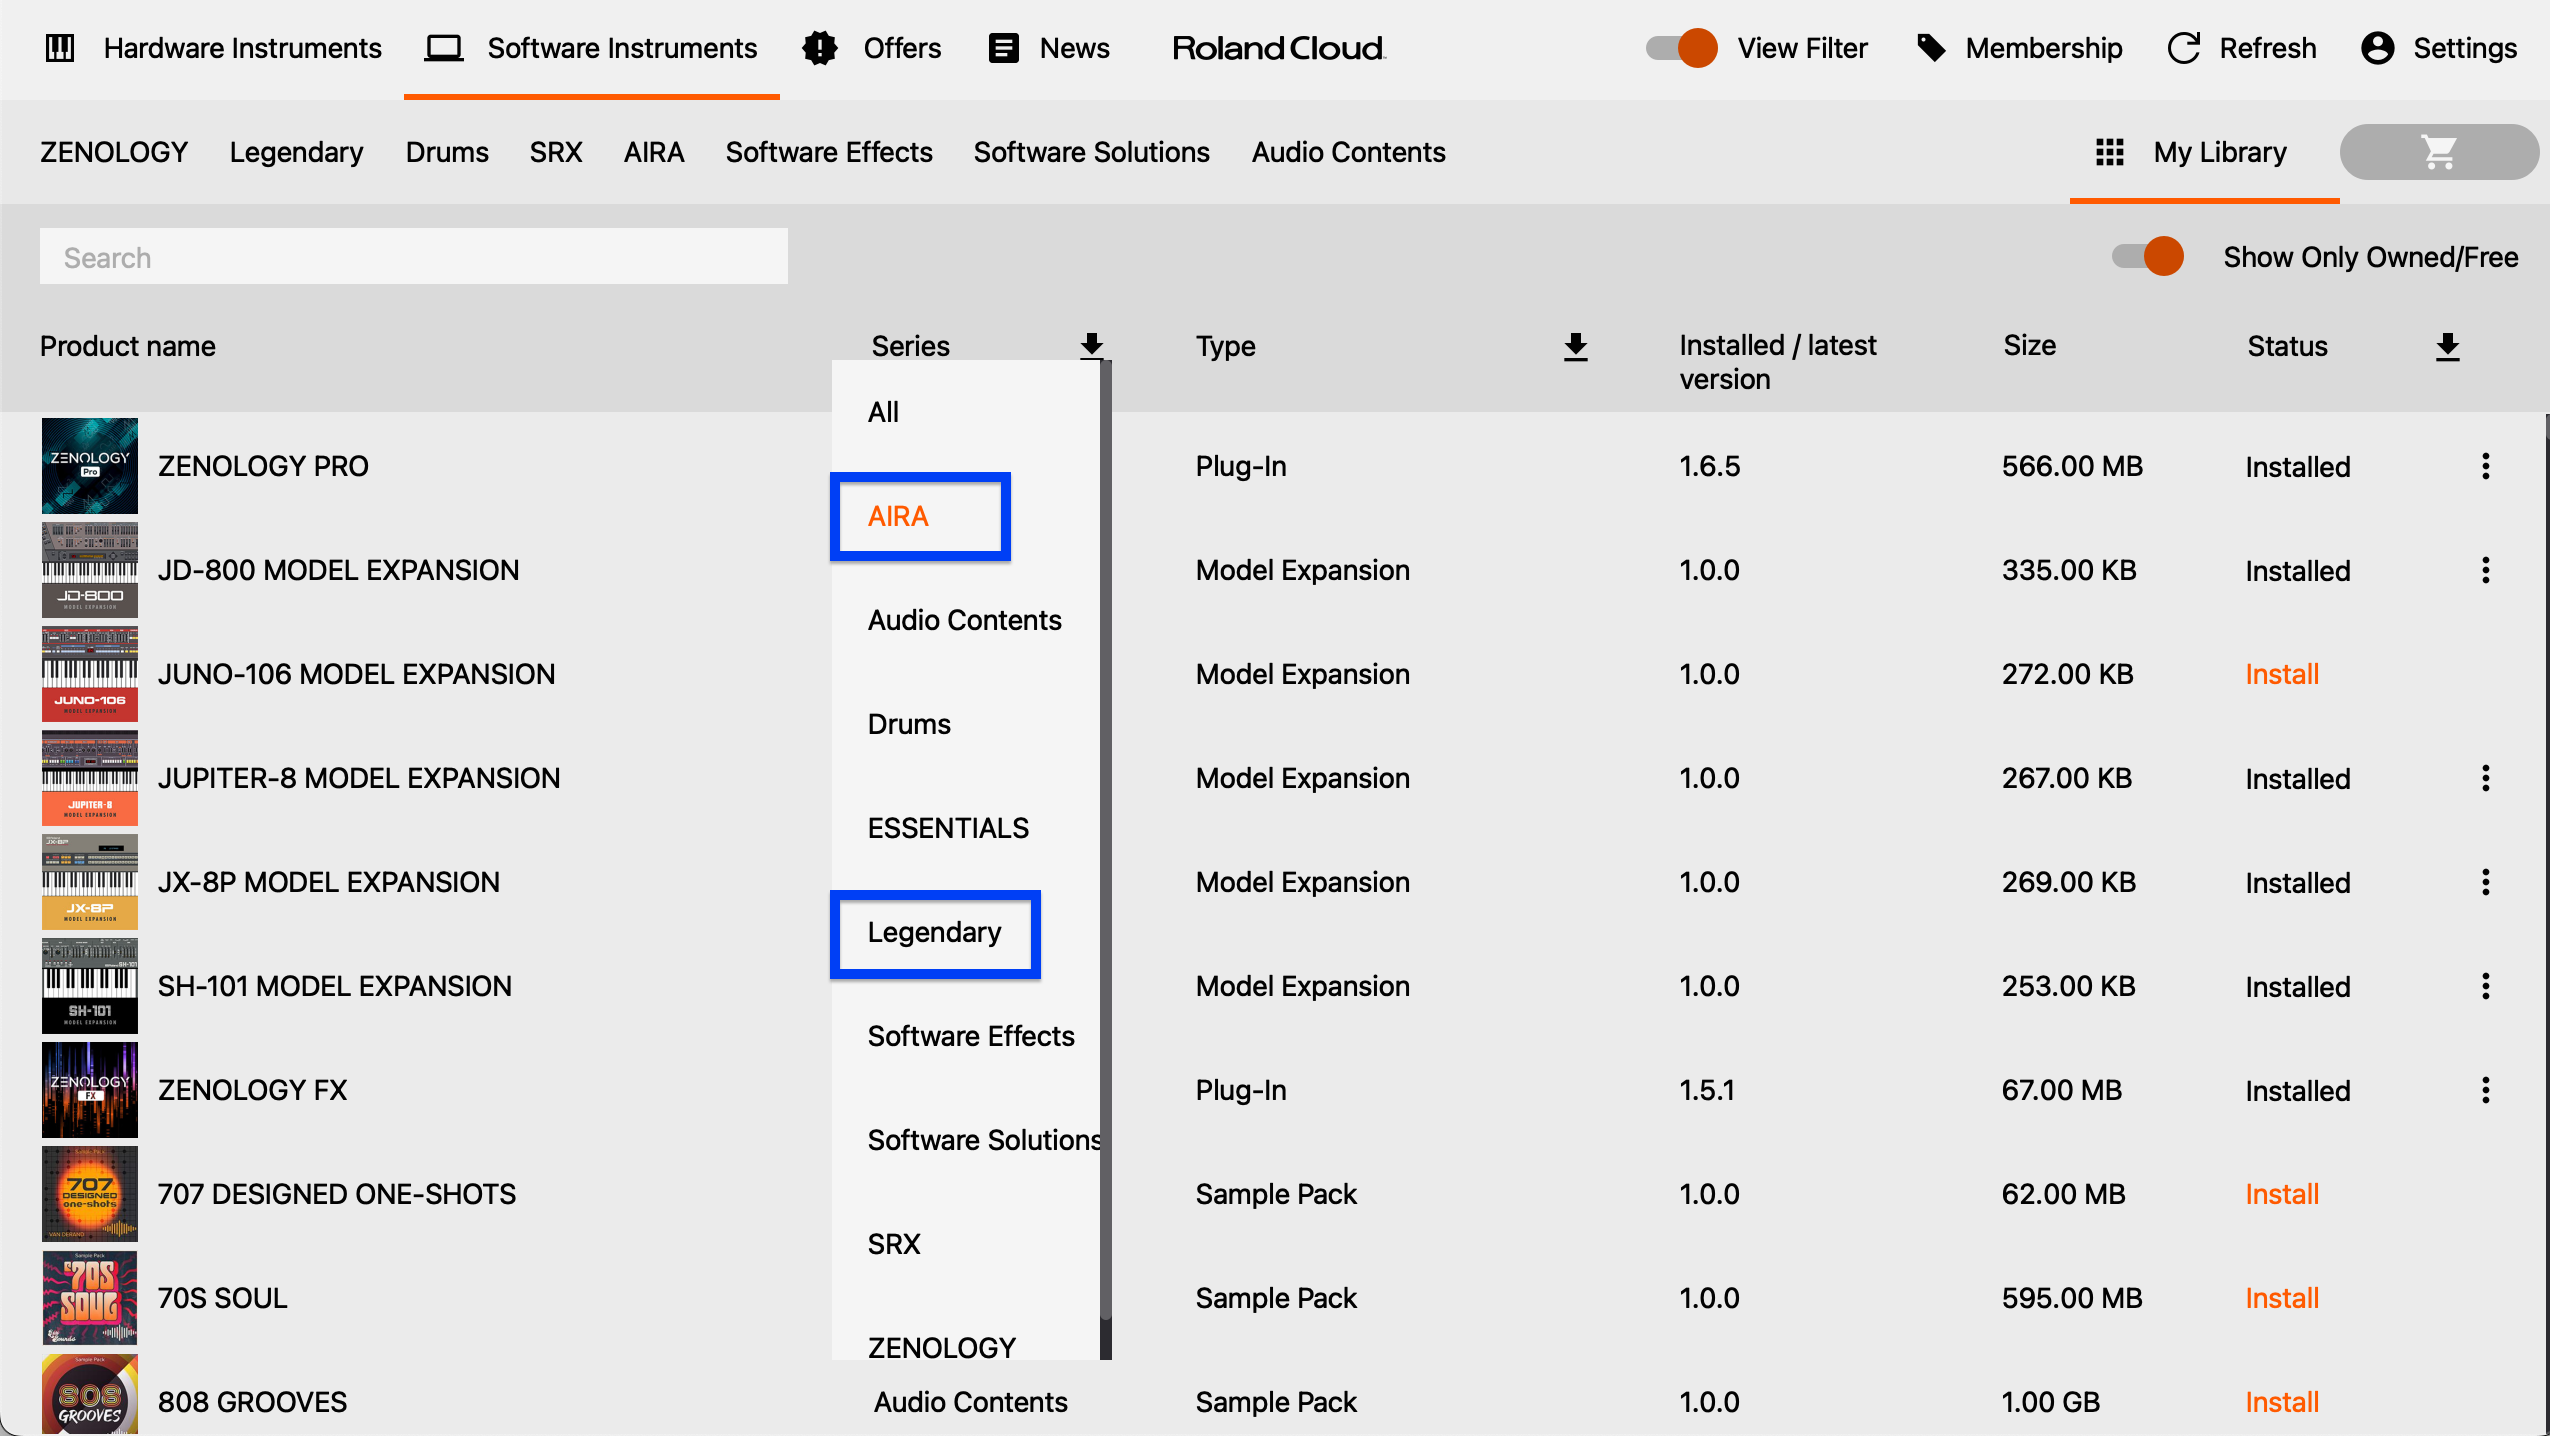Viewport: 2550px width, 1436px height.
Task: Open the Software Solutions category tab
Action: (1092, 152)
